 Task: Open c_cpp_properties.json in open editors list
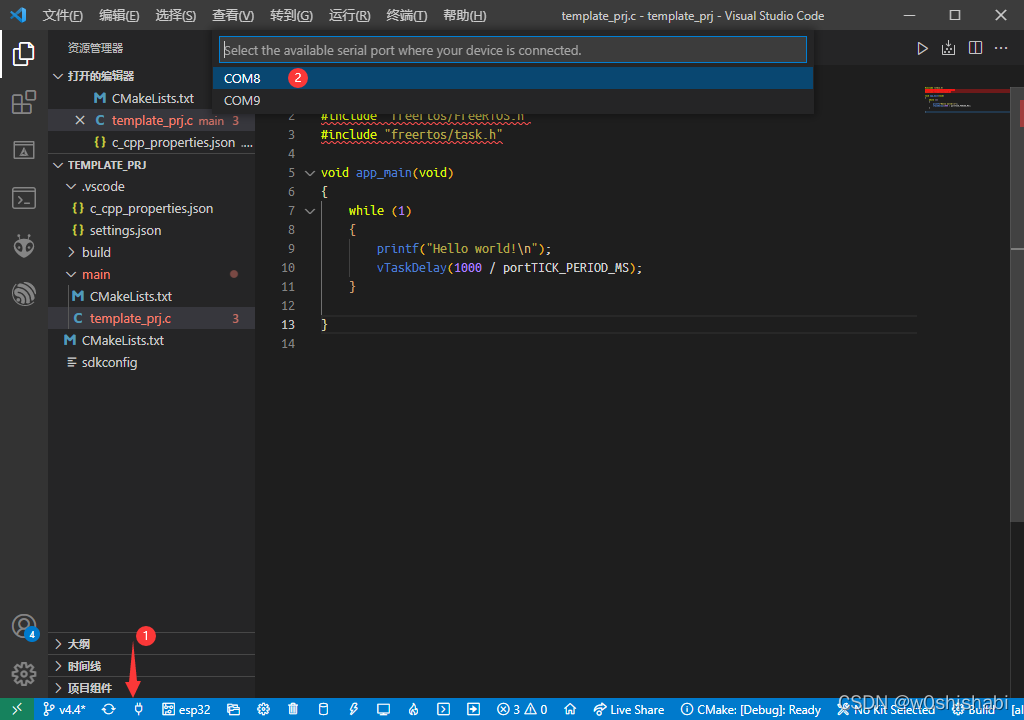click(x=152, y=142)
